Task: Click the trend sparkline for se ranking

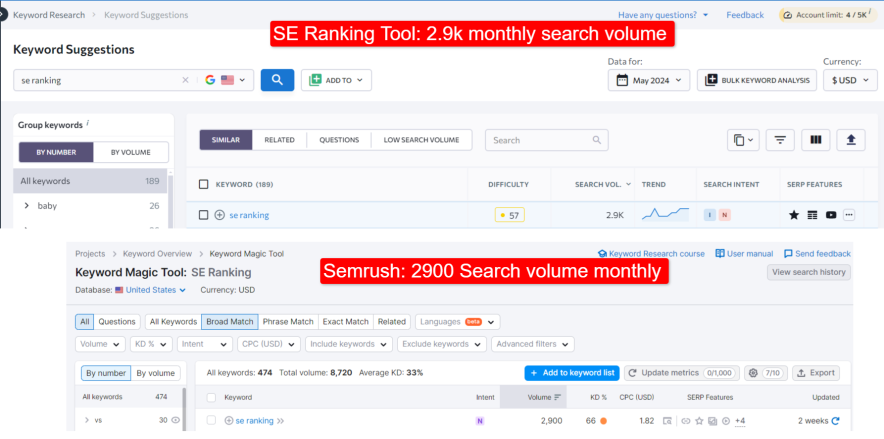Action: [x=665, y=214]
